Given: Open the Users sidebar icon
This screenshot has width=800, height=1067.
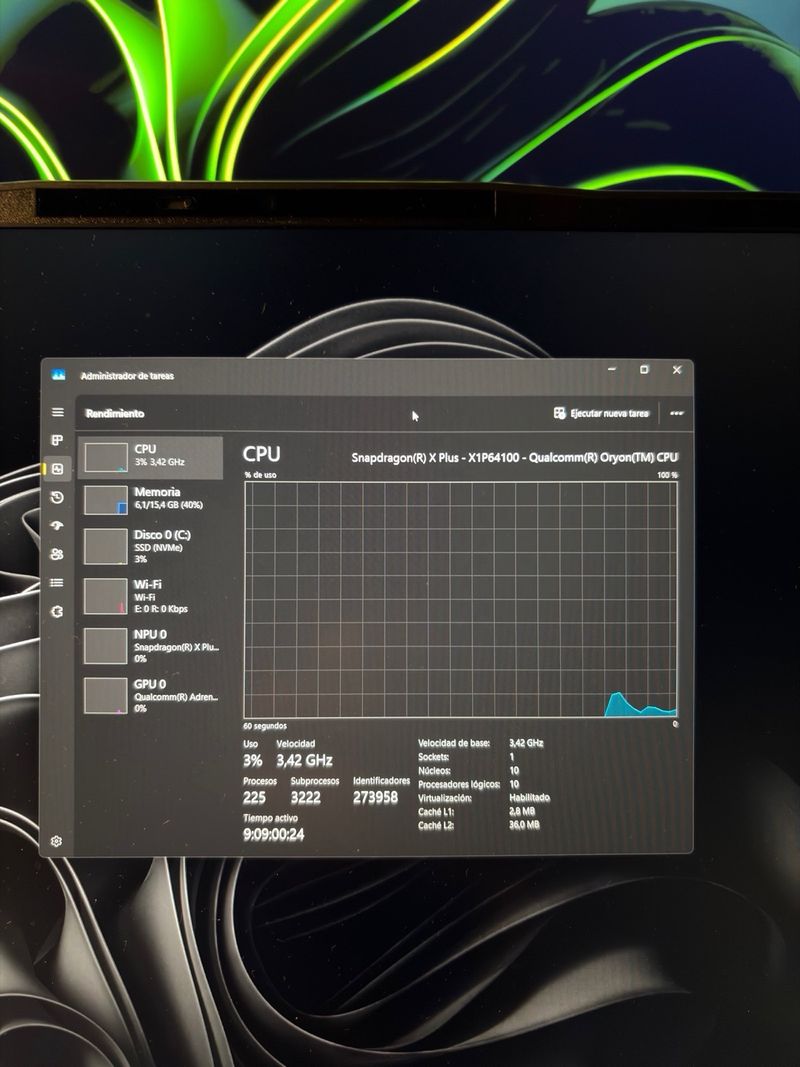Looking at the screenshot, I should pos(57,554).
